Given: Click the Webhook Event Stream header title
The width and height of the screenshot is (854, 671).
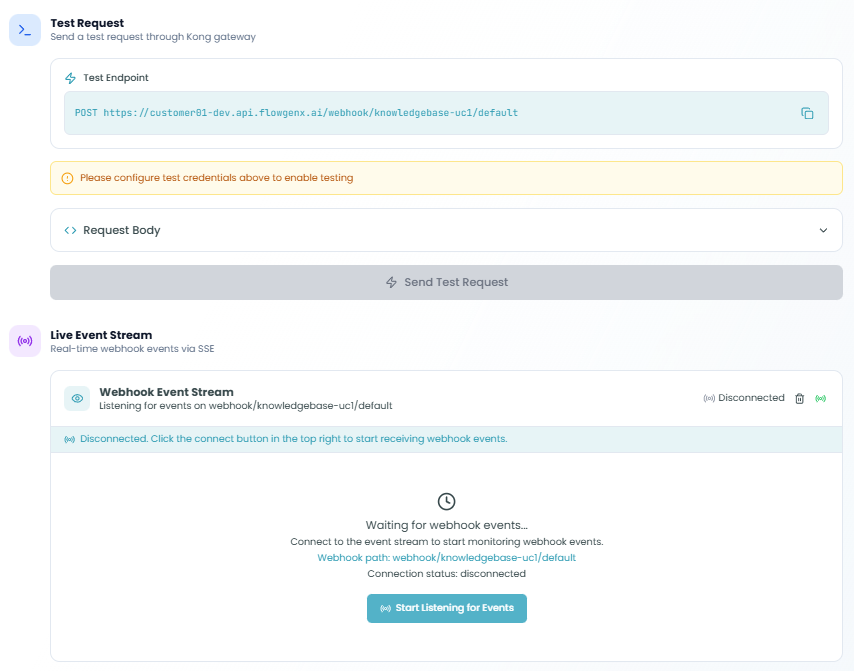Looking at the screenshot, I should point(166,392).
